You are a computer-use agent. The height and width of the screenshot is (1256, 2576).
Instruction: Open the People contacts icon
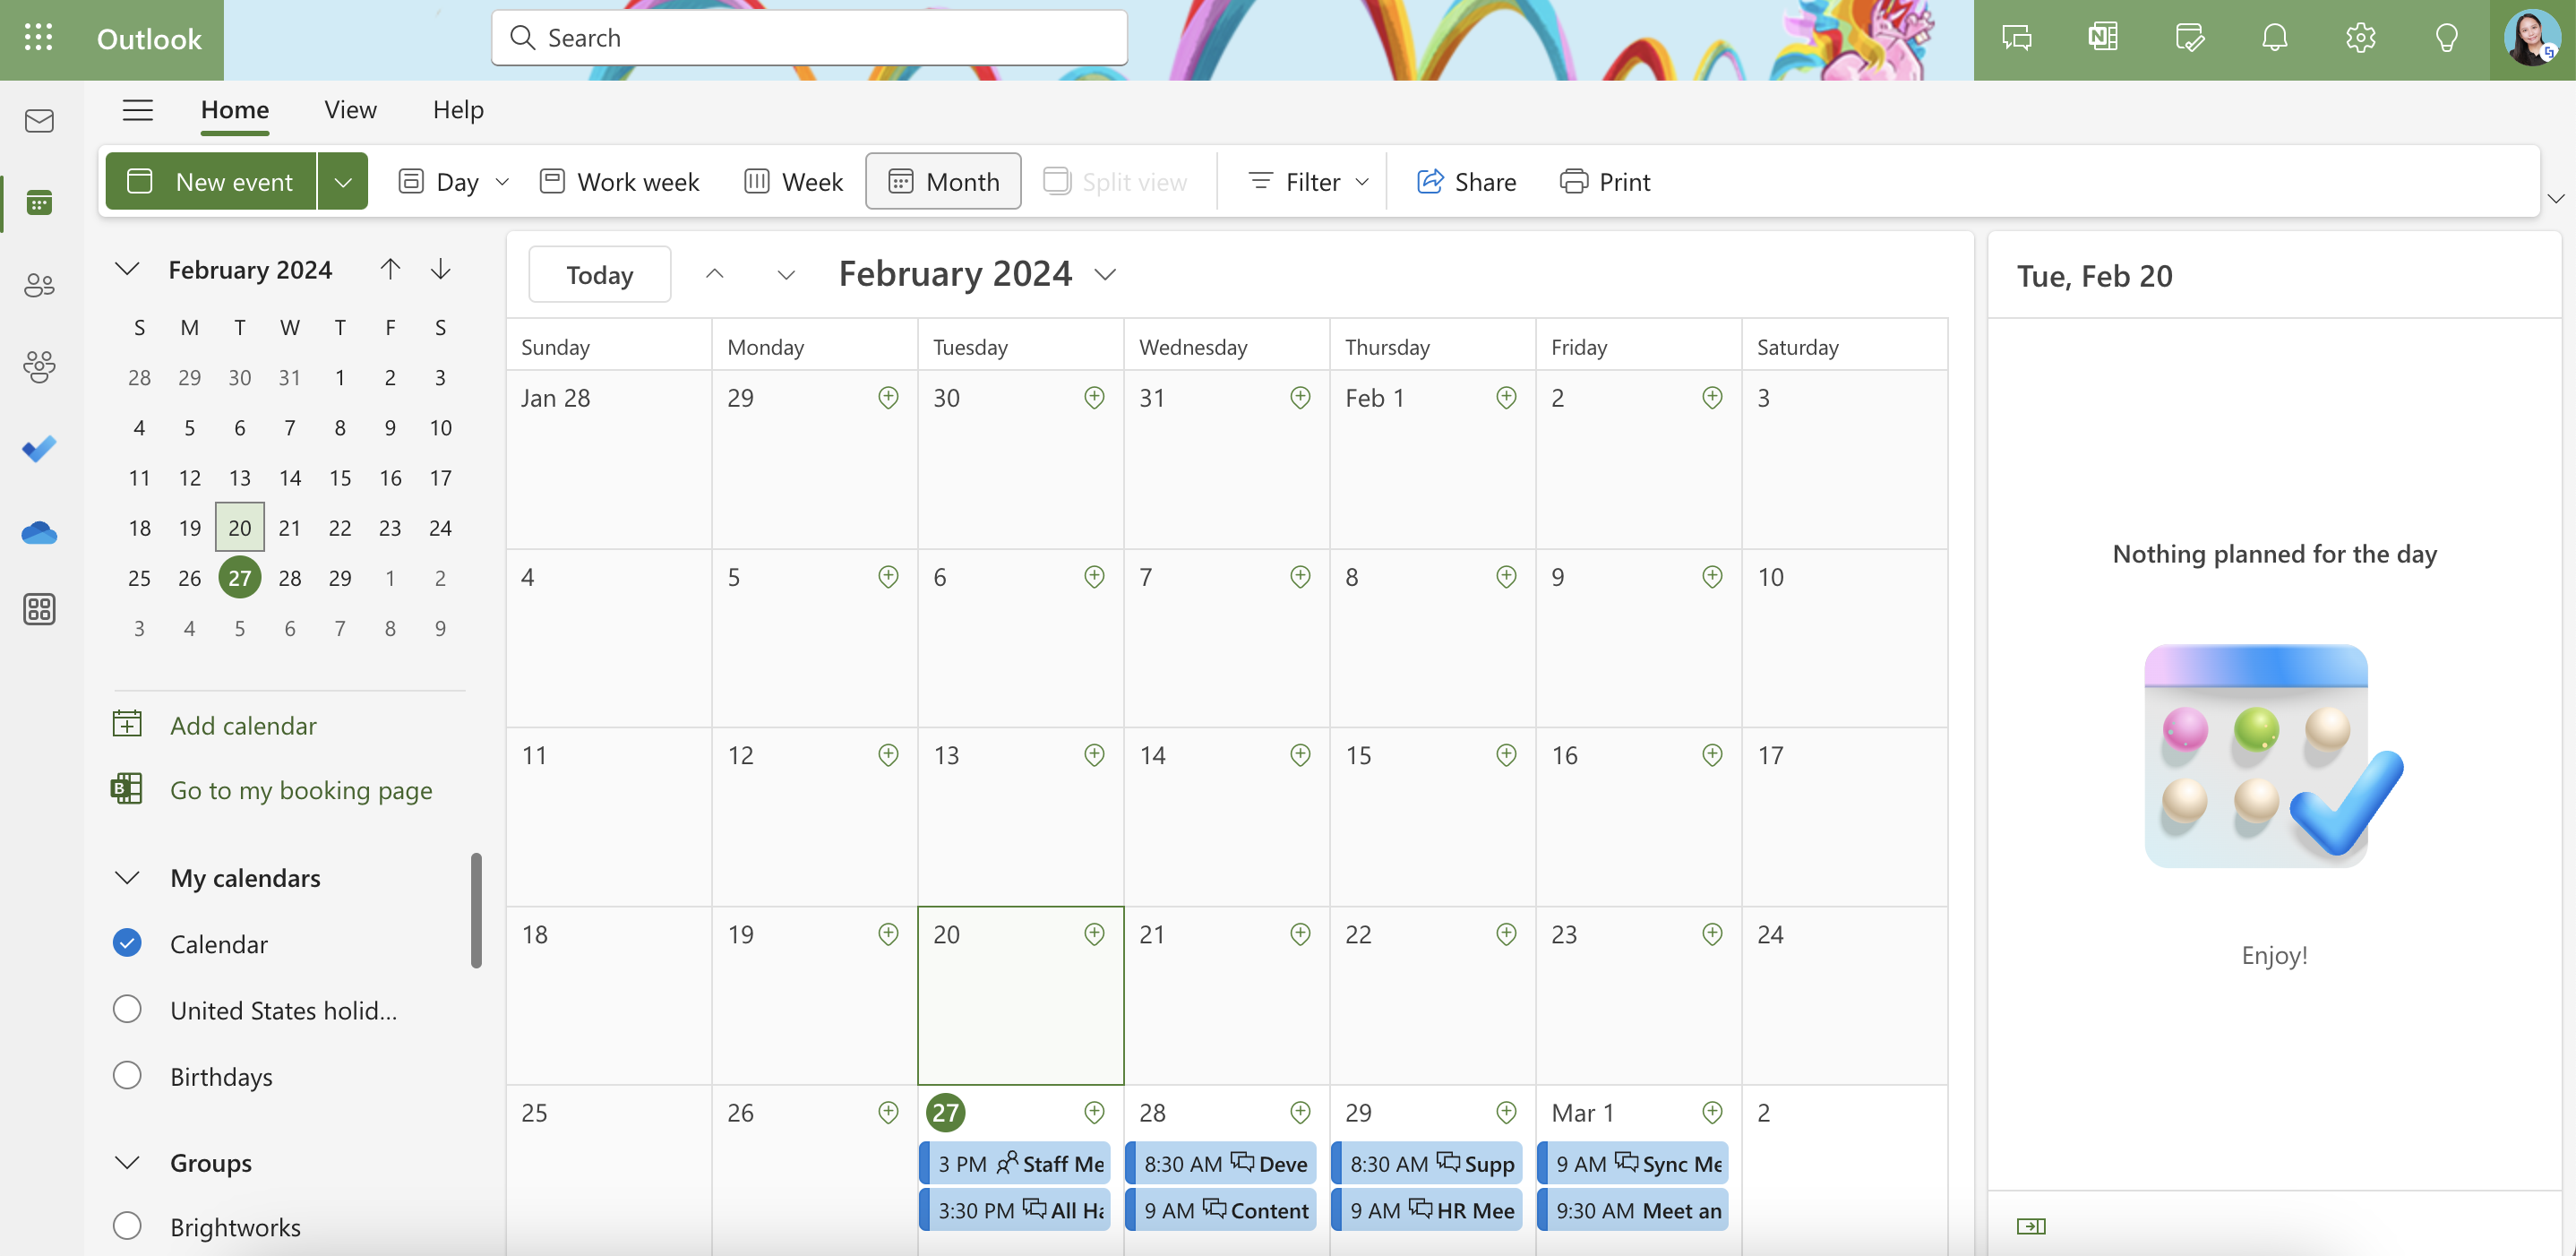tap(39, 285)
